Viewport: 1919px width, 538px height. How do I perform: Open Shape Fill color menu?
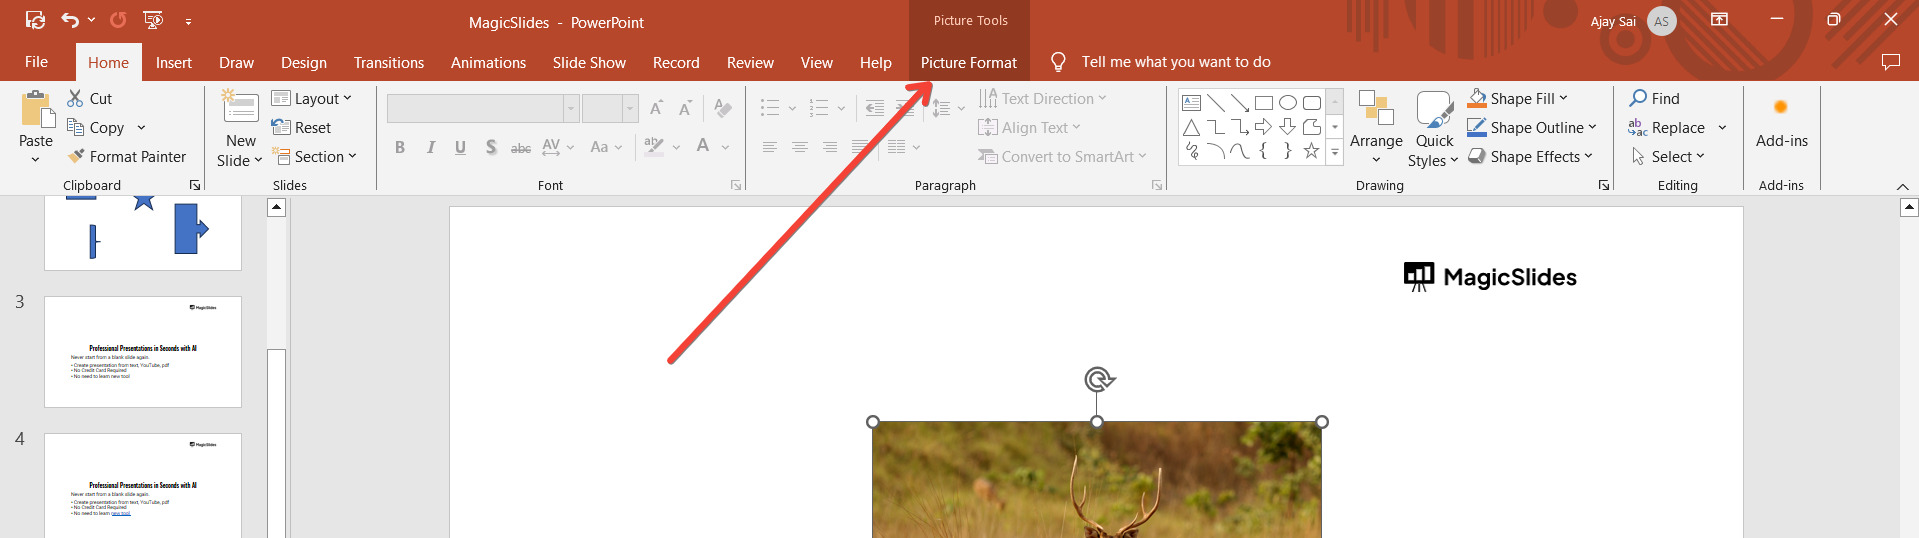pyautogui.click(x=1518, y=98)
